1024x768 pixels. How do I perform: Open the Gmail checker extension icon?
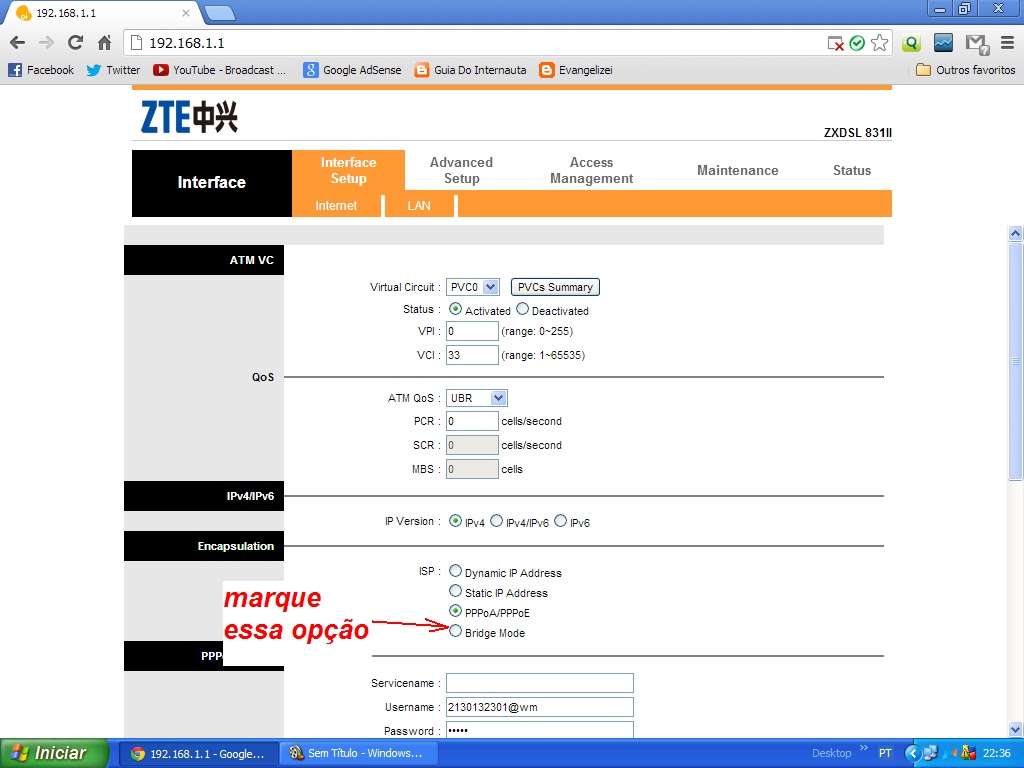tap(975, 43)
